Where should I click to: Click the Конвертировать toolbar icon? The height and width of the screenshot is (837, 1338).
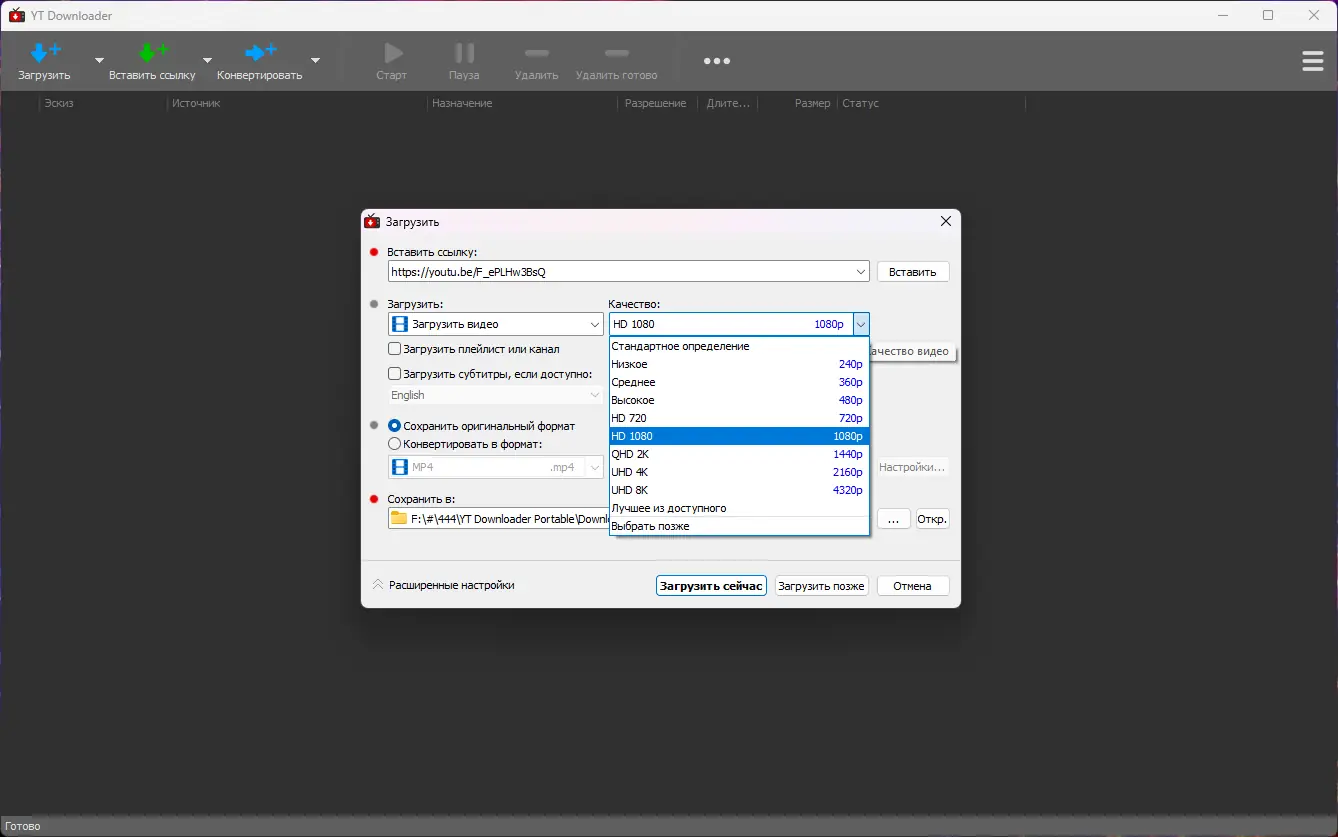pyautogui.click(x=260, y=53)
